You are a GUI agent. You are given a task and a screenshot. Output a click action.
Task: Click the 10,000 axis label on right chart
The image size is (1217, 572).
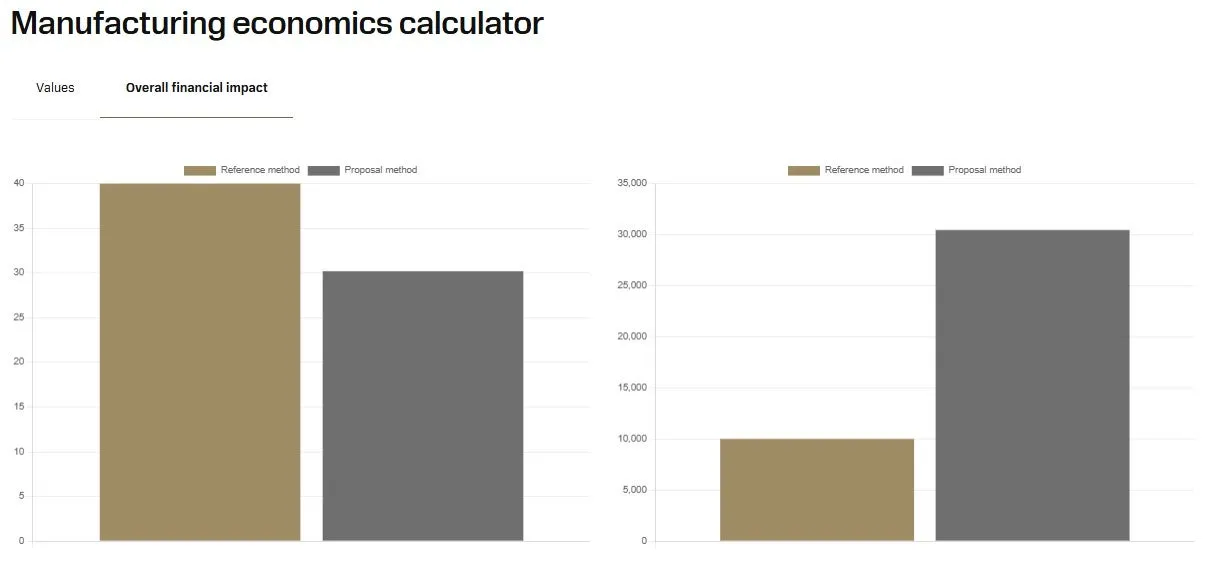(x=632, y=439)
